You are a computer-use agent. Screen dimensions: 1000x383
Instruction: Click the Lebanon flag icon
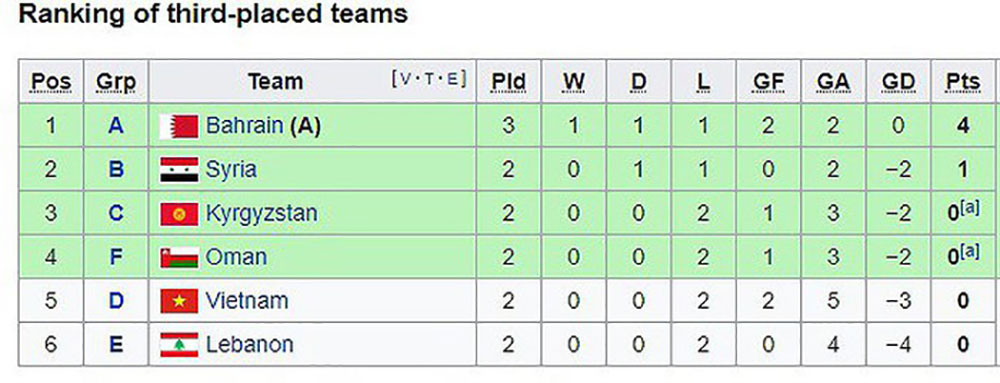pyautogui.click(x=179, y=344)
